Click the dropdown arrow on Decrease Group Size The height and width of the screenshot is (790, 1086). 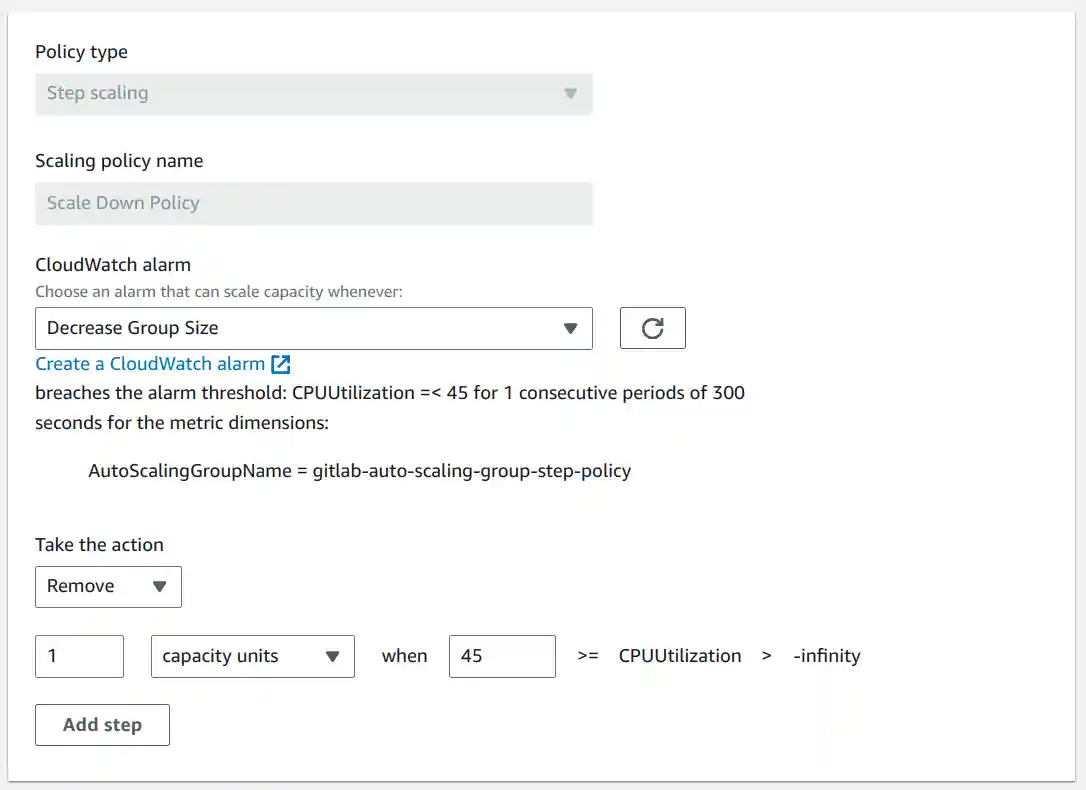coord(570,328)
